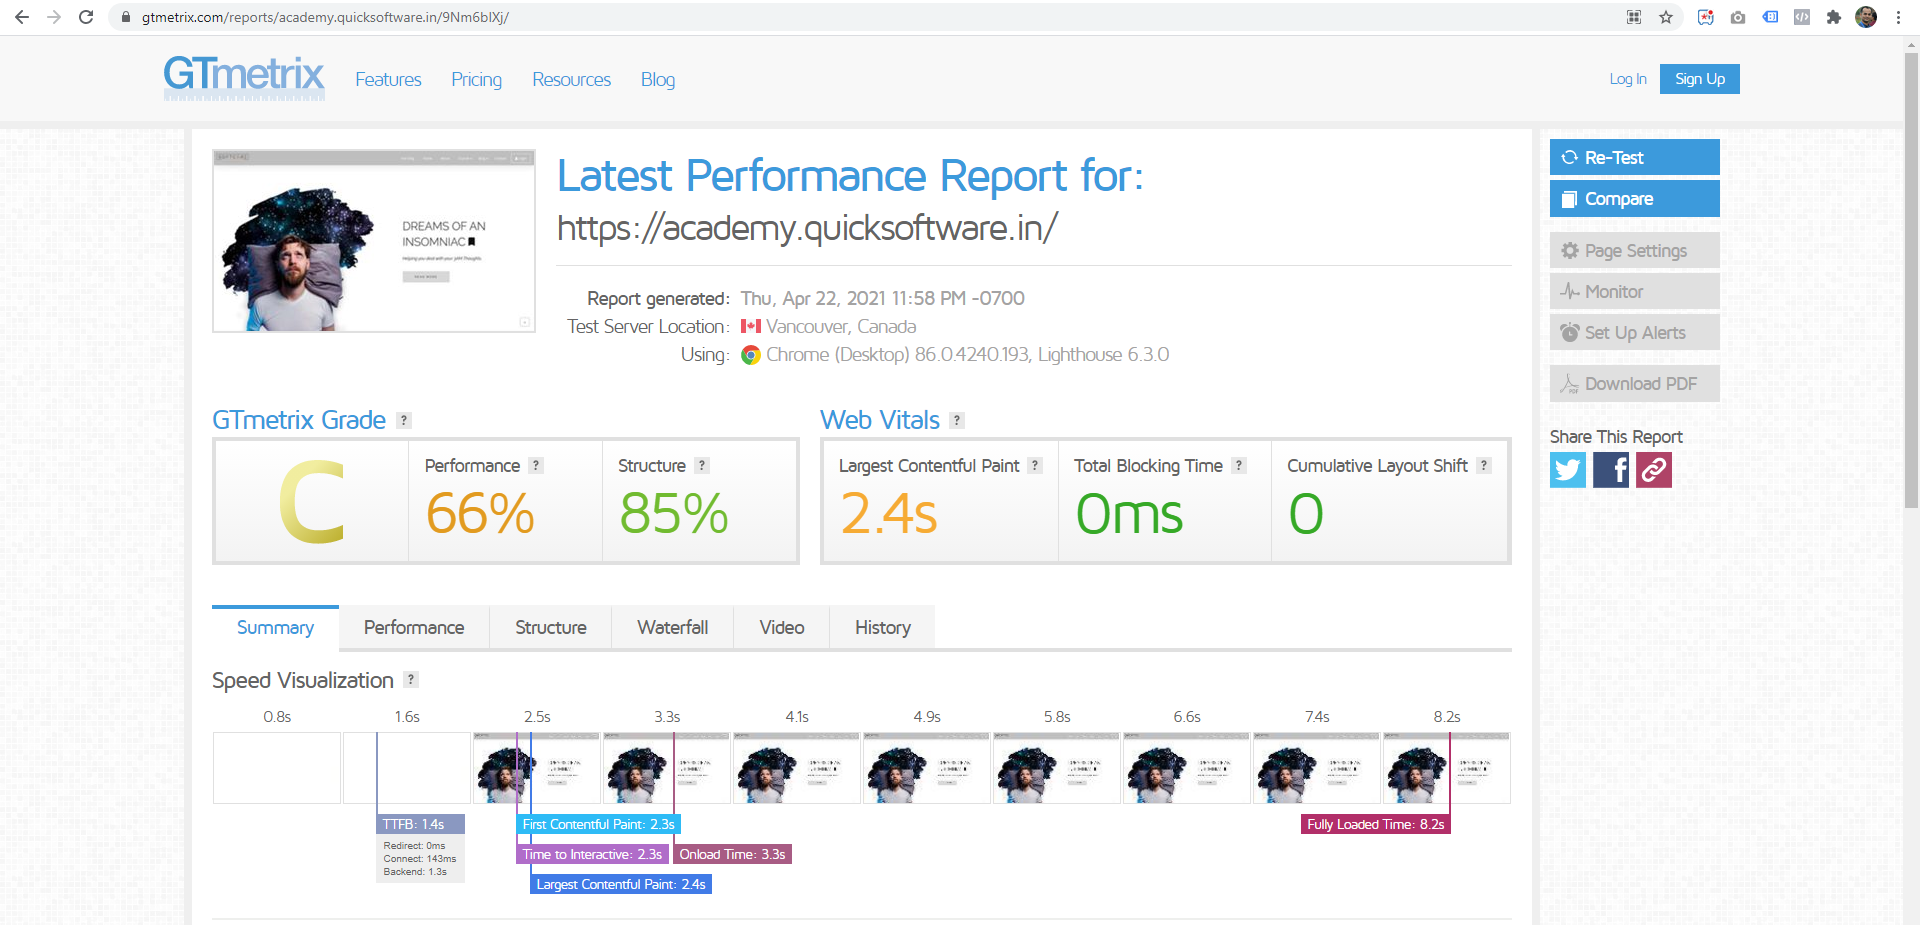Go back with the browser back arrow
The width and height of the screenshot is (1920, 925).
tap(22, 17)
